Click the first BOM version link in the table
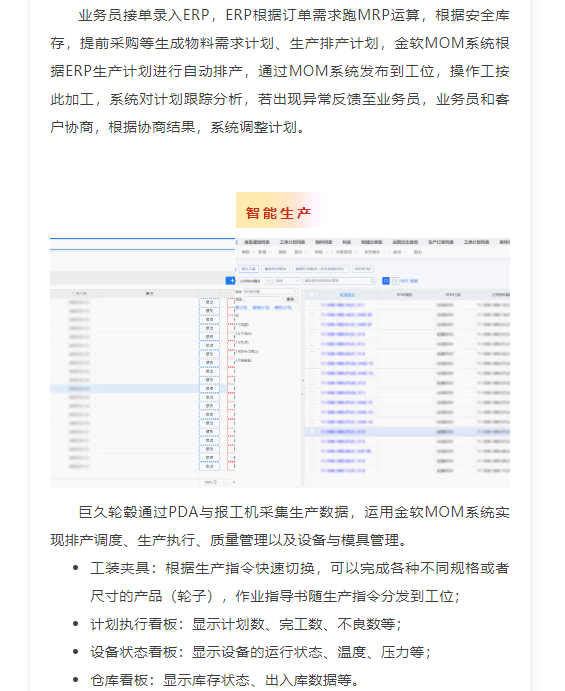Viewport: 565px width, 691px height. pyautogui.click(x=342, y=305)
